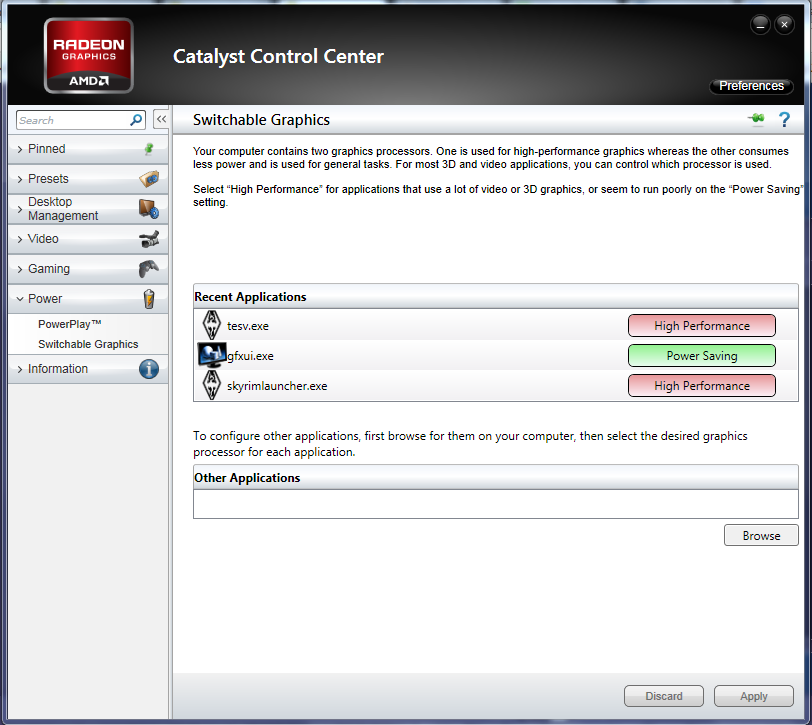This screenshot has height=725, width=812.
Task: Click the Radeon Graphics AMD logo
Action: pos(89,55)
